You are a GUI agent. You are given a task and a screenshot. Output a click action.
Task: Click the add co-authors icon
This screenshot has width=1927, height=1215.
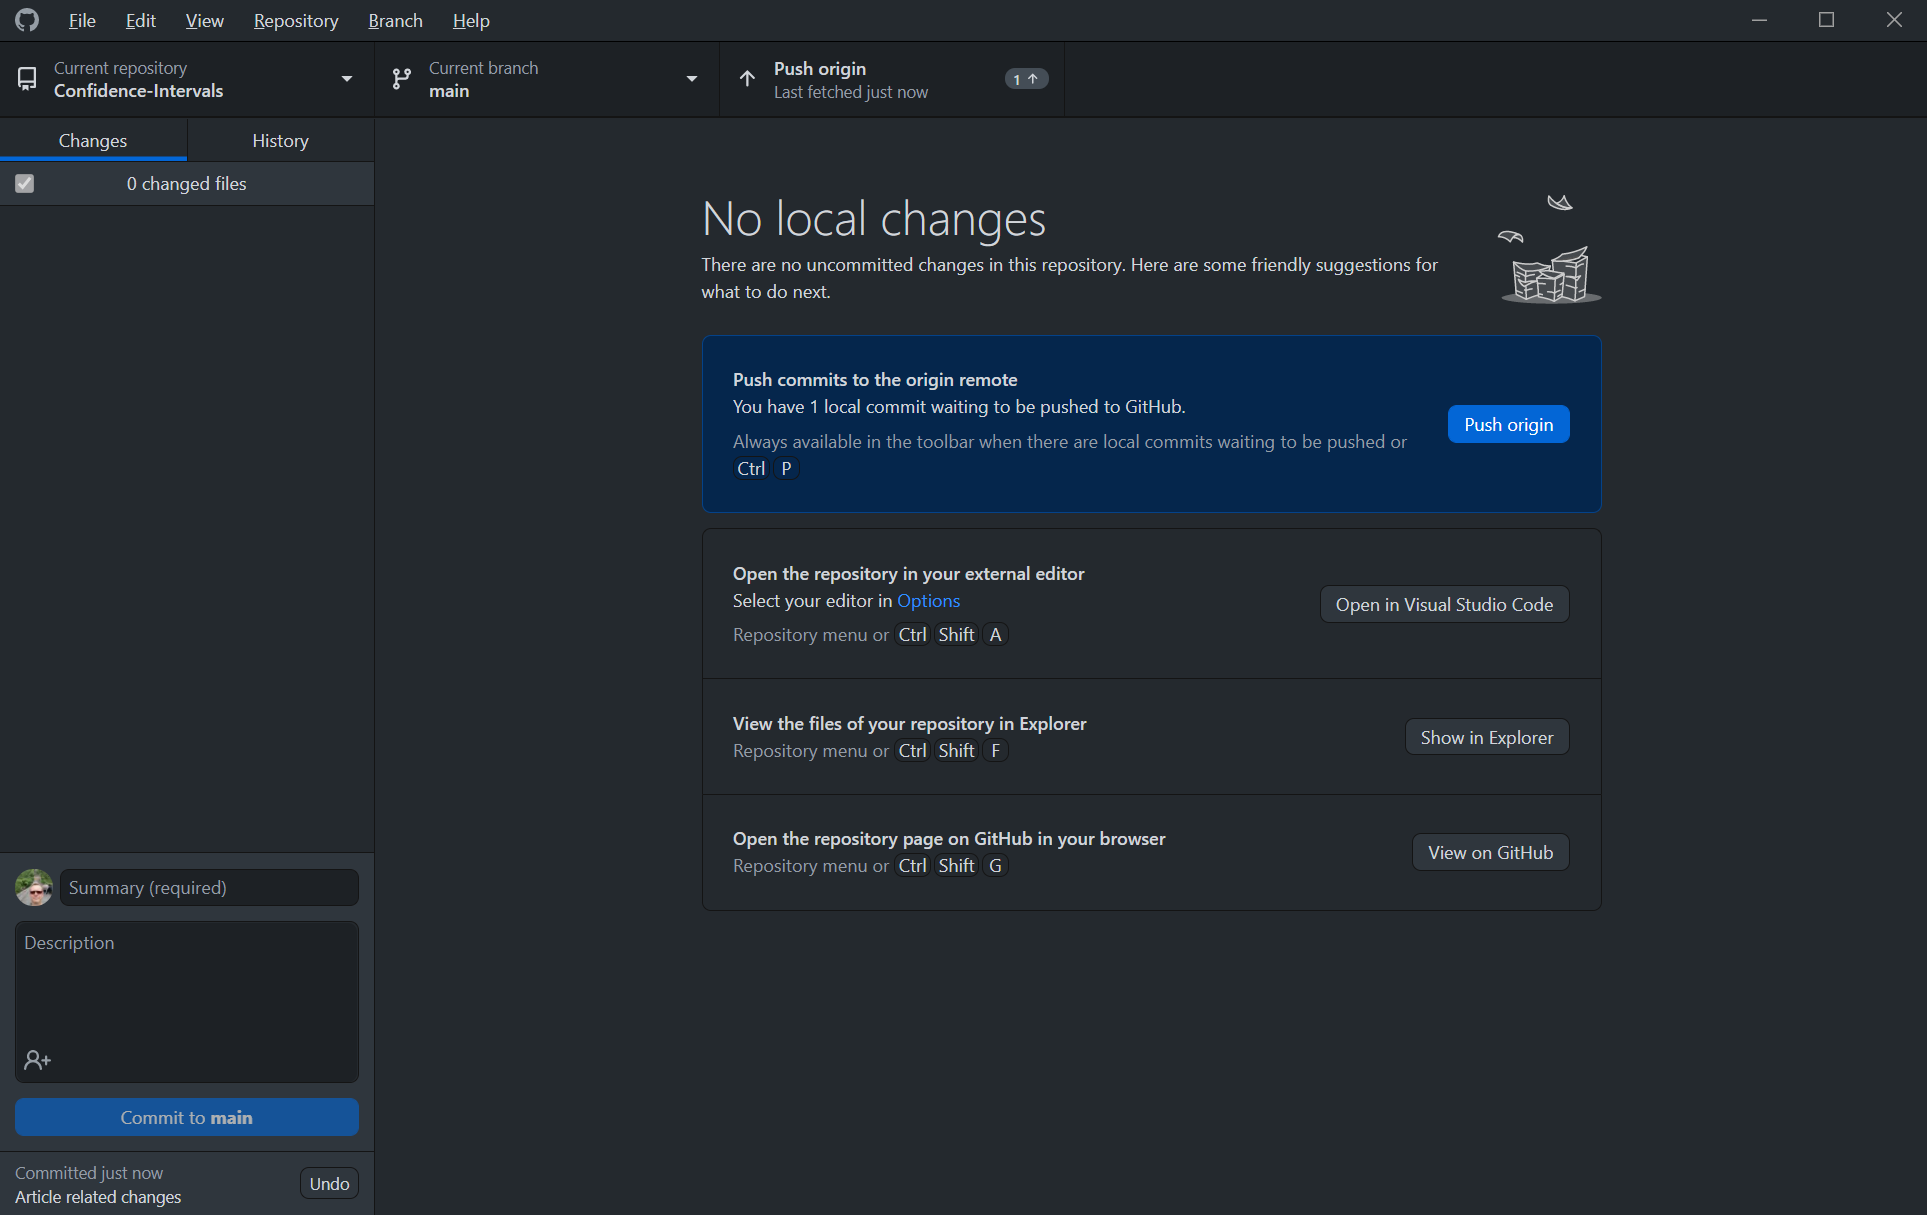pos(37,1060)
